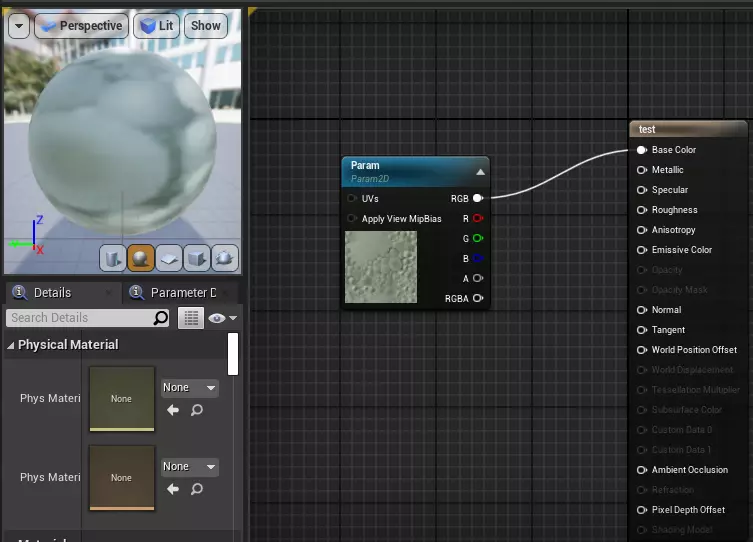Viewport: 753px width, 542px height.
Task: Browse to the second Phys Material asset (magnifier)
Action: (197, 489)
